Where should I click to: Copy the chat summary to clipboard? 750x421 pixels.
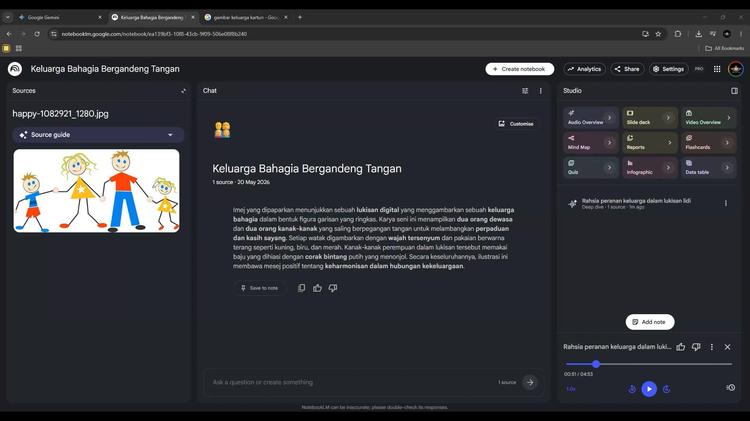click(301, 288)
